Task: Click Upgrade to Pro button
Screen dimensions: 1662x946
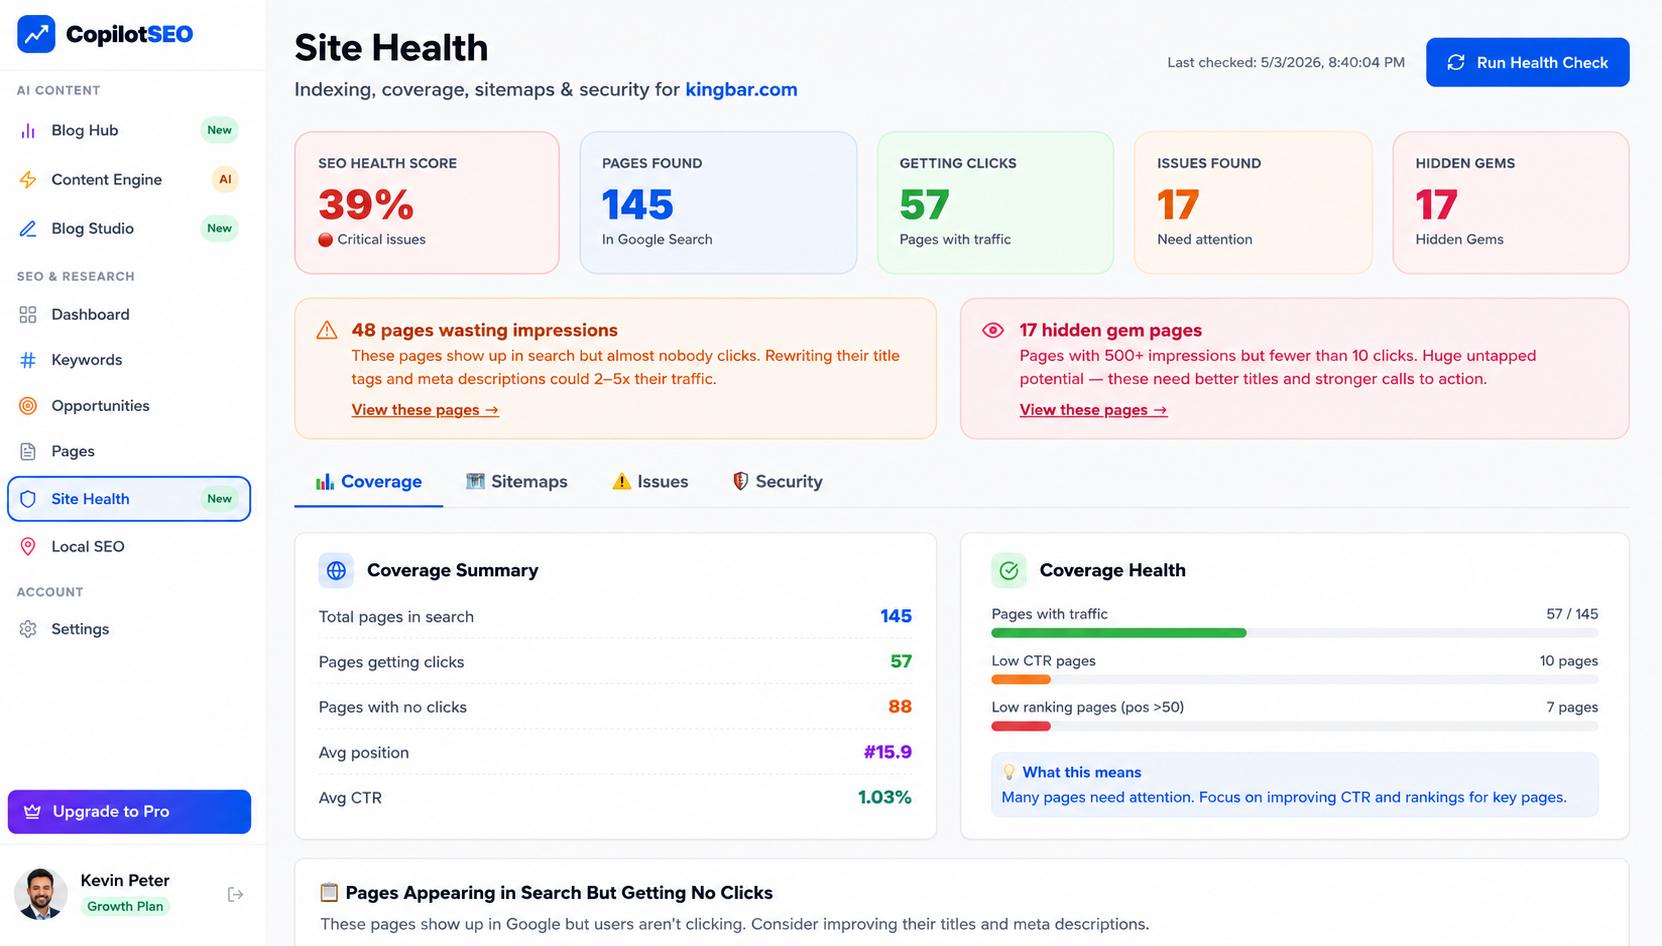Action: (x=129, y=812)
